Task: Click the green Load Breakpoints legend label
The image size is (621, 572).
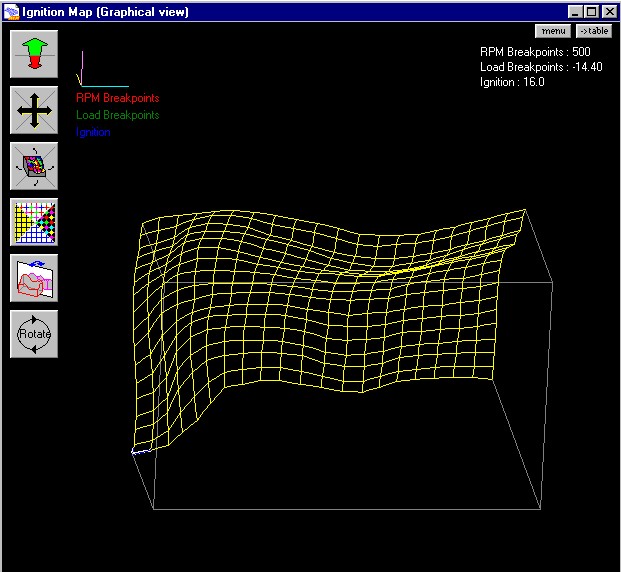Action: (x=117, y=115)
